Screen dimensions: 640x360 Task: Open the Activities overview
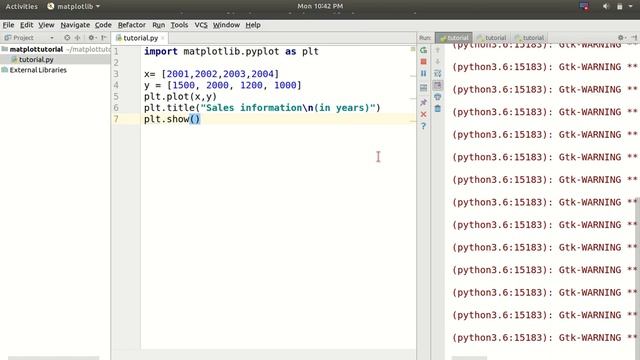point(21,7)
